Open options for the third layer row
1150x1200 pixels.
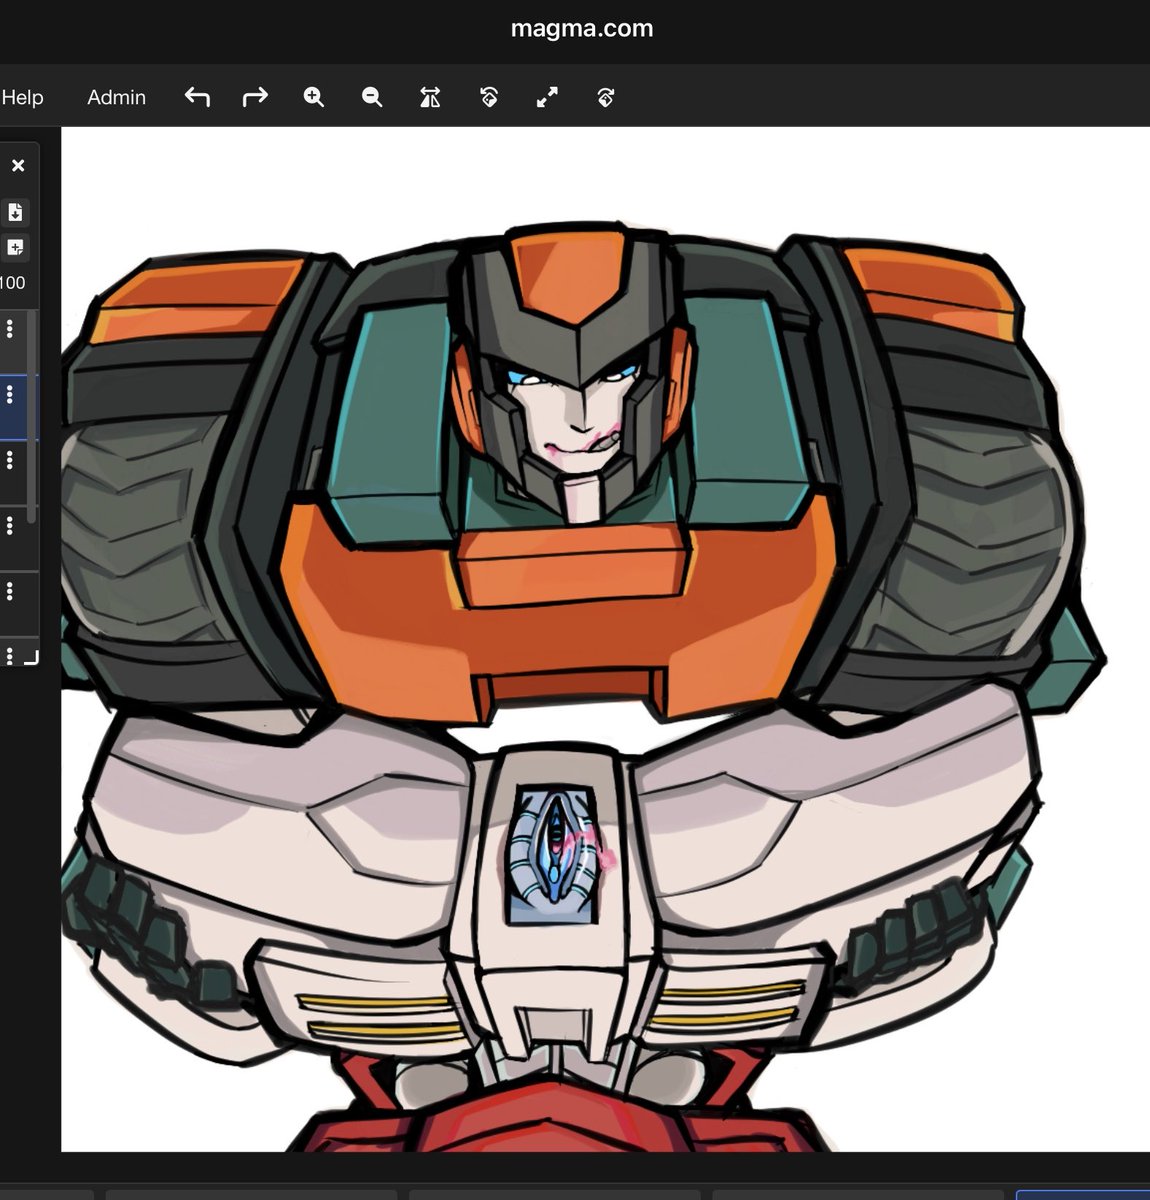click(10, 460)
